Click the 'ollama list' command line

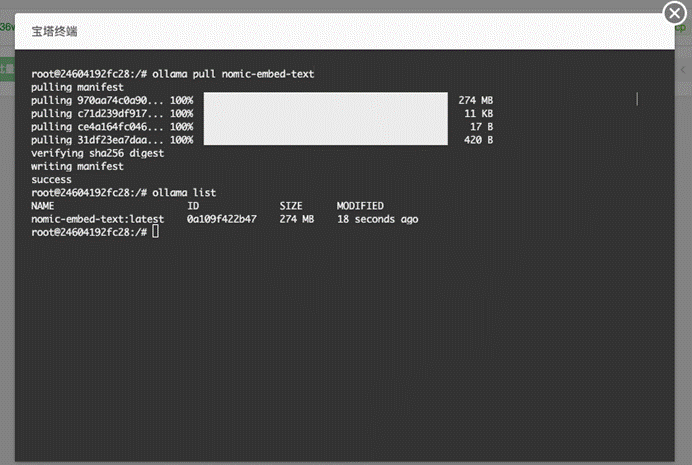click(124, 193)
